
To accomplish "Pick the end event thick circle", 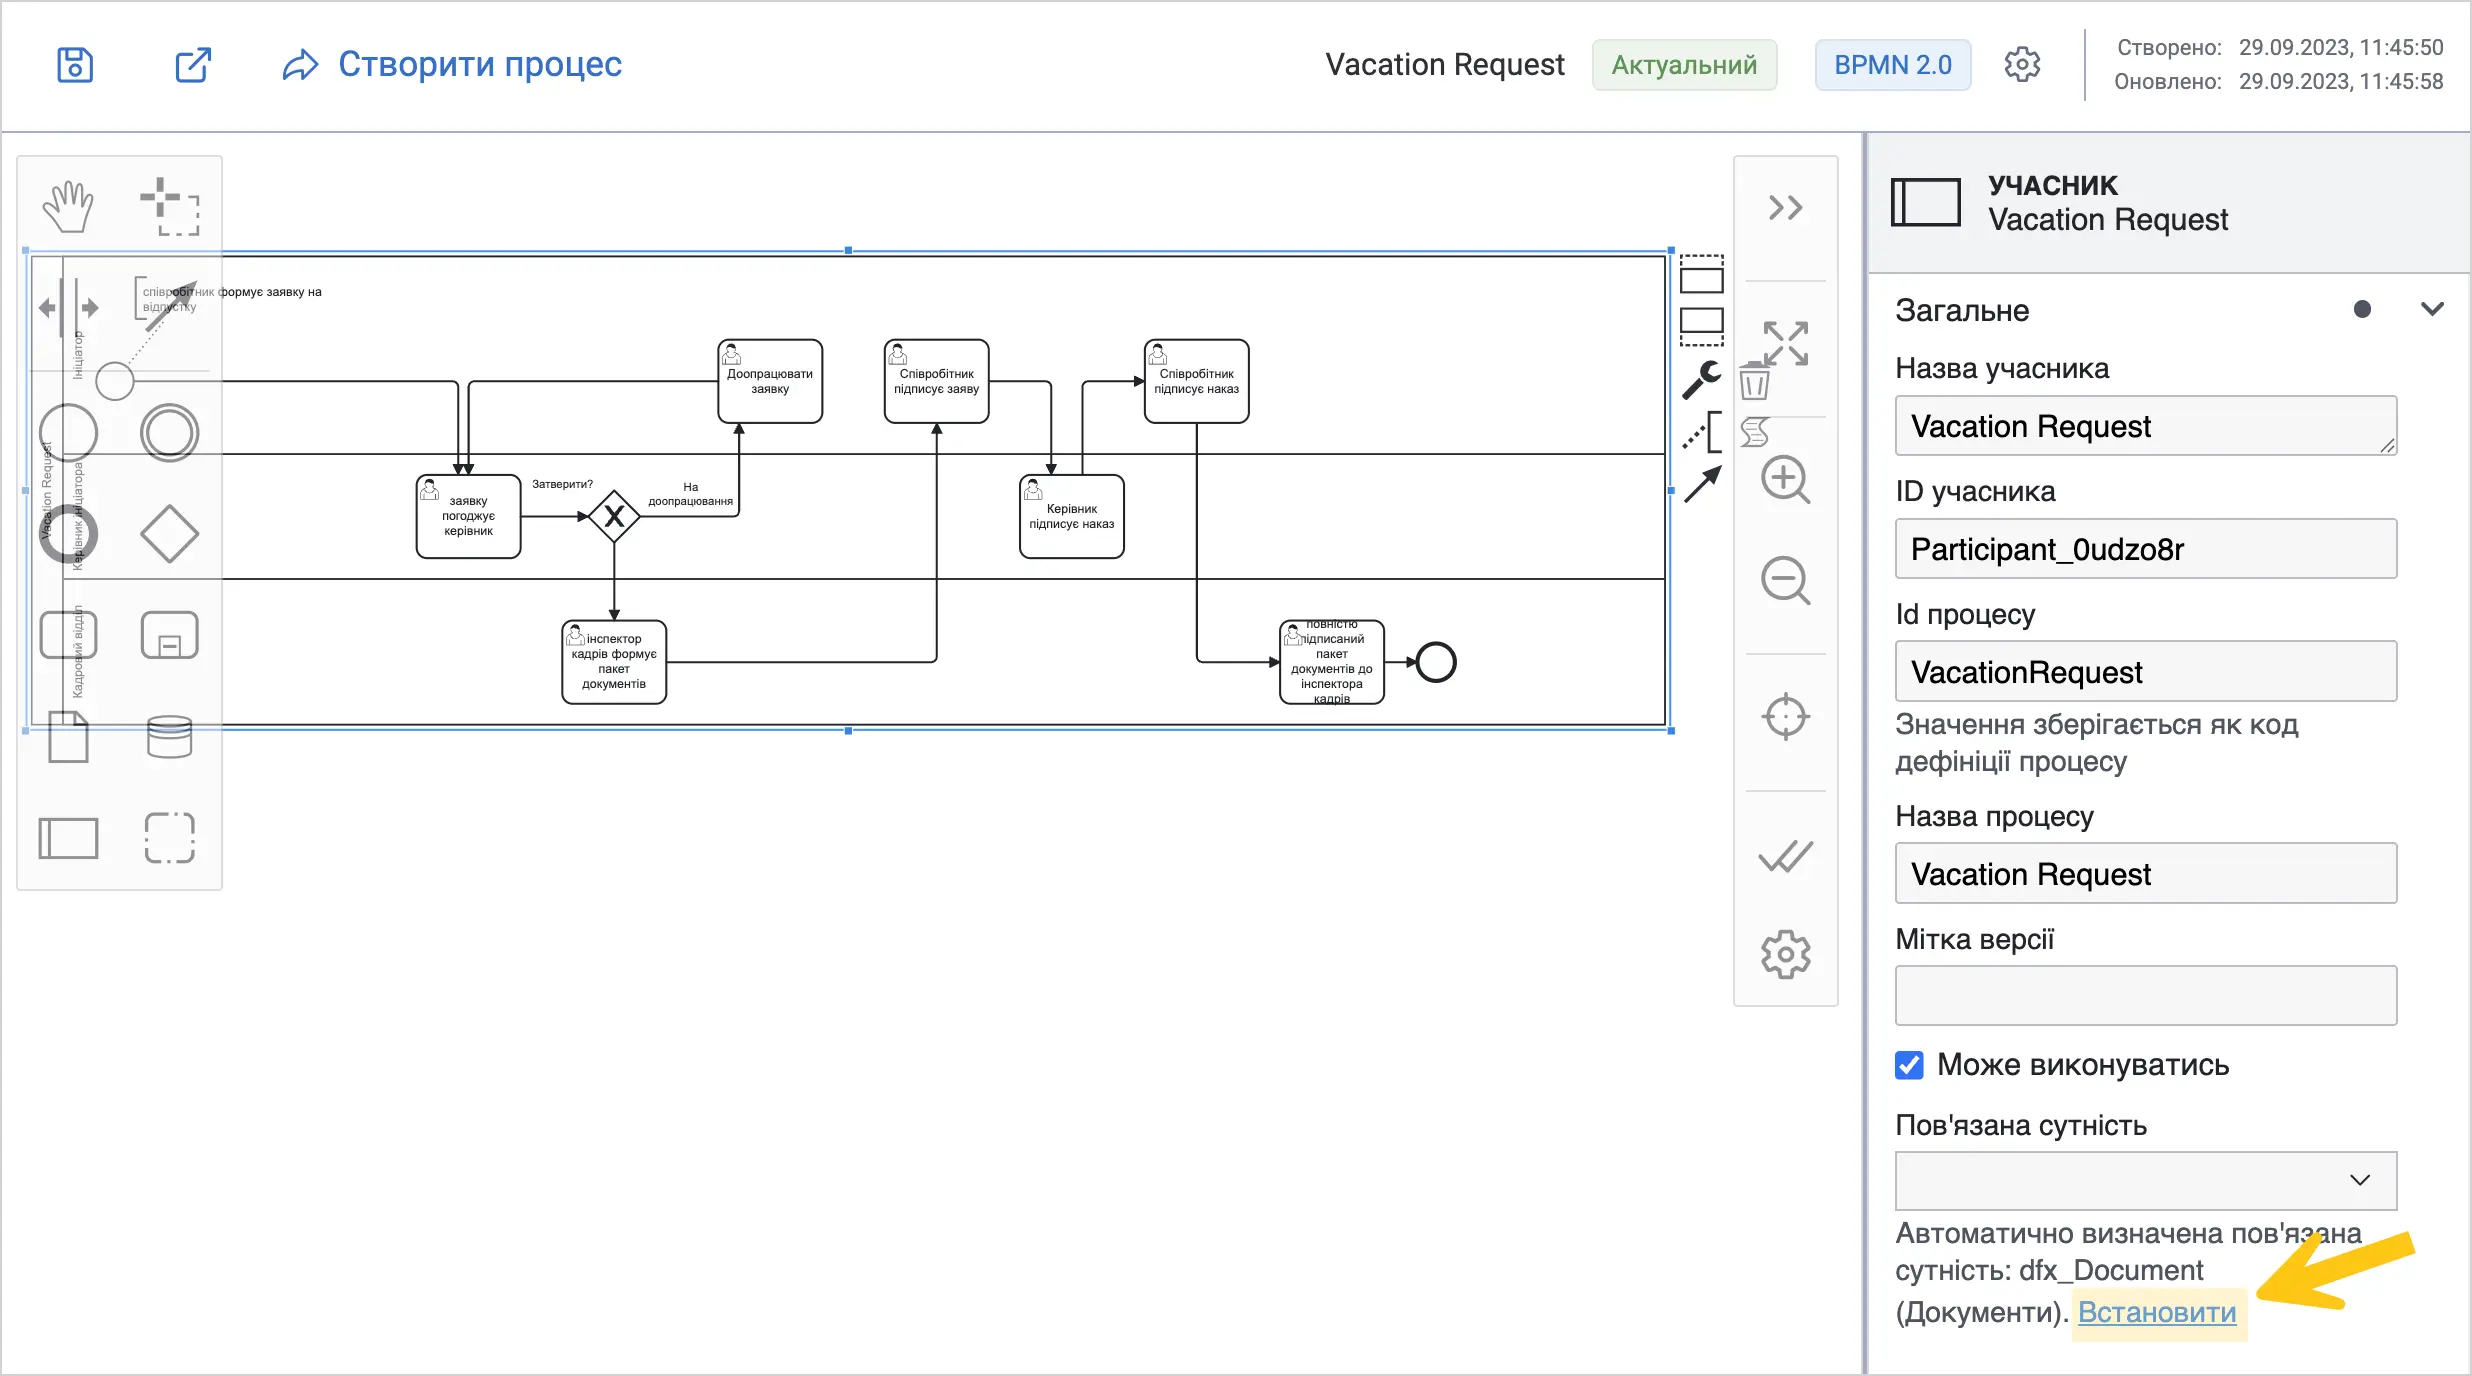I will pos(68,533).
